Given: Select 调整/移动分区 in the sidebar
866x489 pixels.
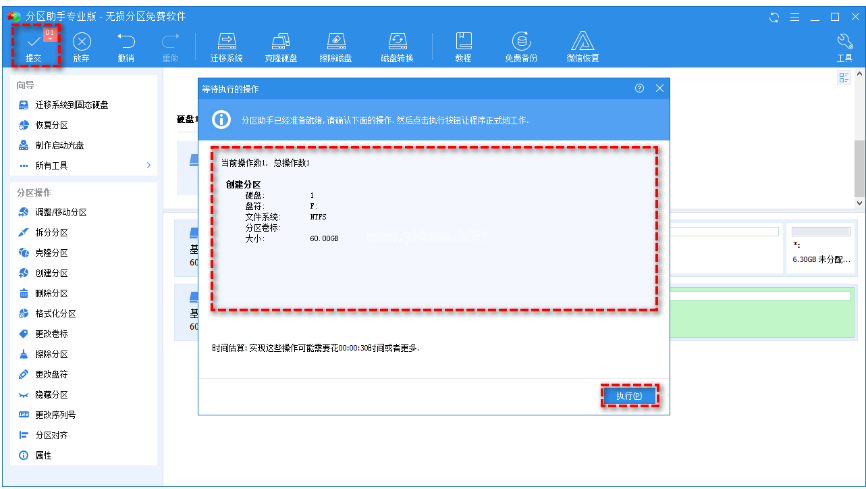Looking at the screenshot, I should (60, 212).
